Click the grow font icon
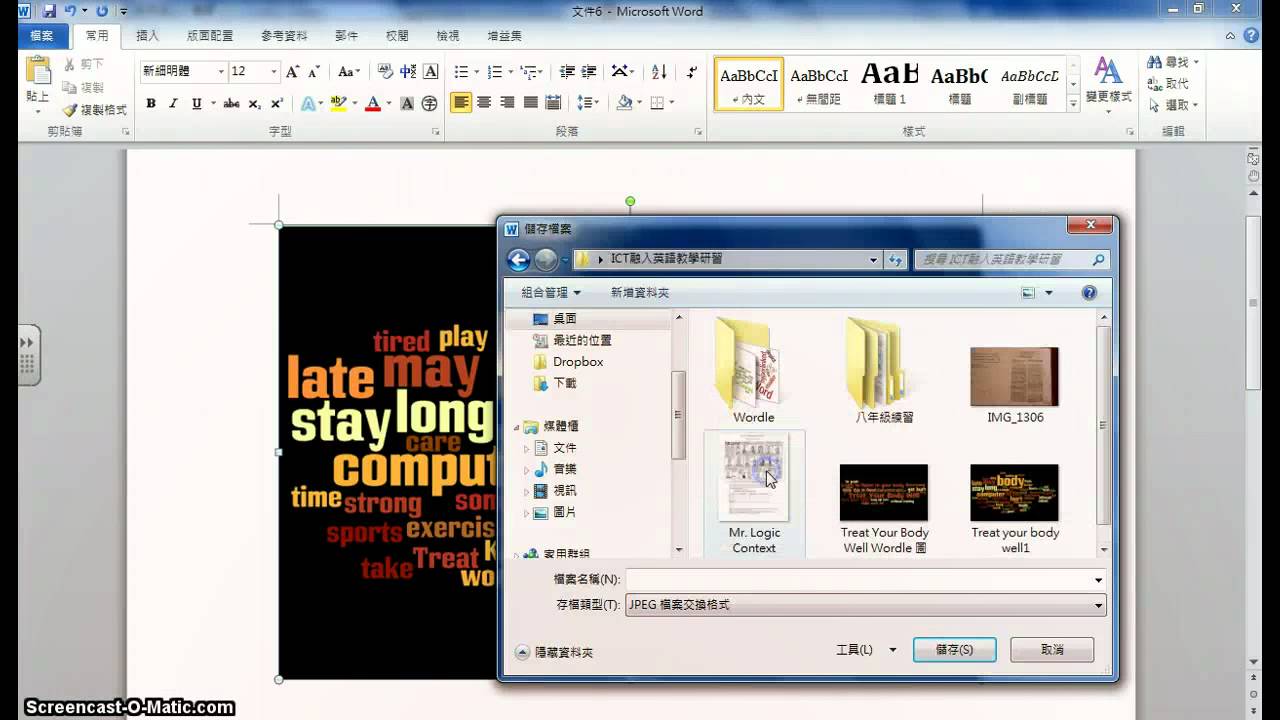 pyautogui.click(x=292, y=72)
